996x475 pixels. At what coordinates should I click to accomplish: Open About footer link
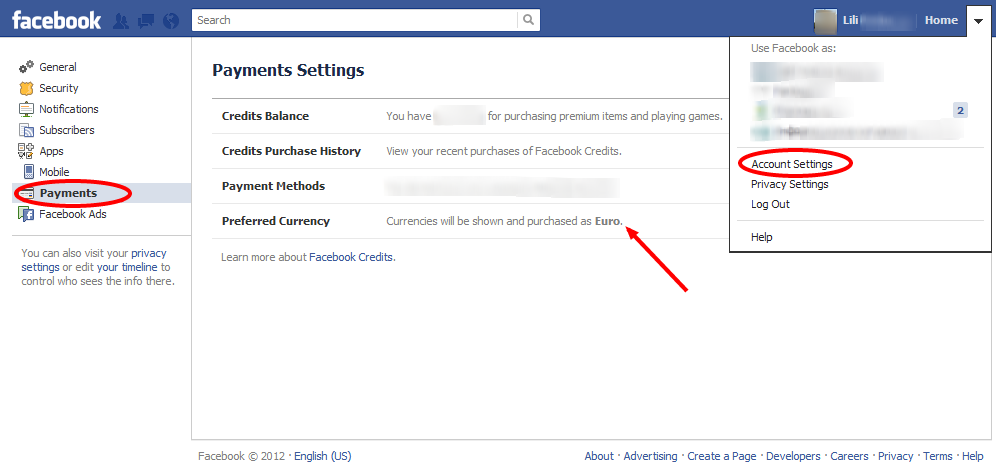click(599, 456)
